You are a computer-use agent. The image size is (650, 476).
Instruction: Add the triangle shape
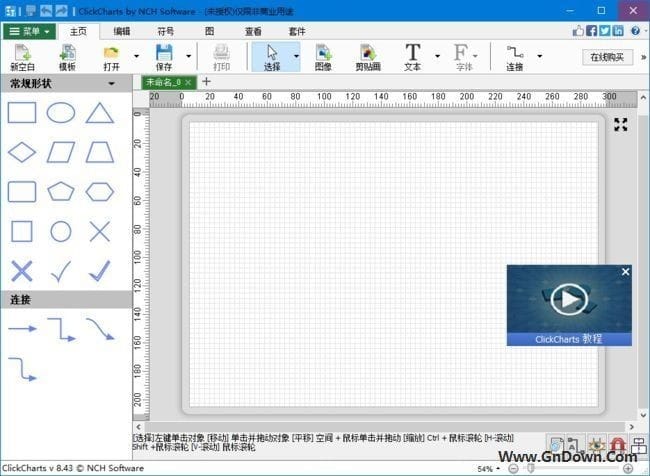point(99,113)
